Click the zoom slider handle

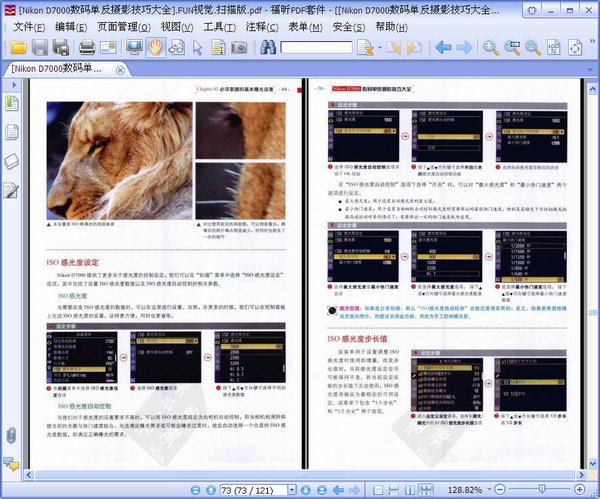[x=542, y=489]
